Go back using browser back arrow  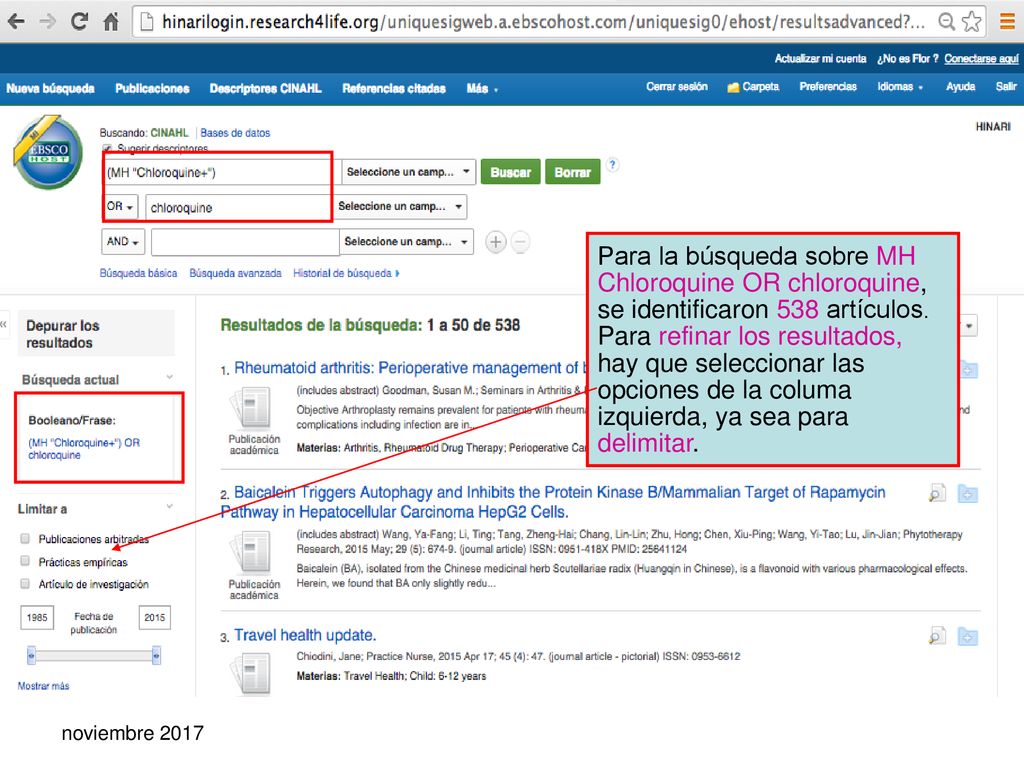point(16,22)
